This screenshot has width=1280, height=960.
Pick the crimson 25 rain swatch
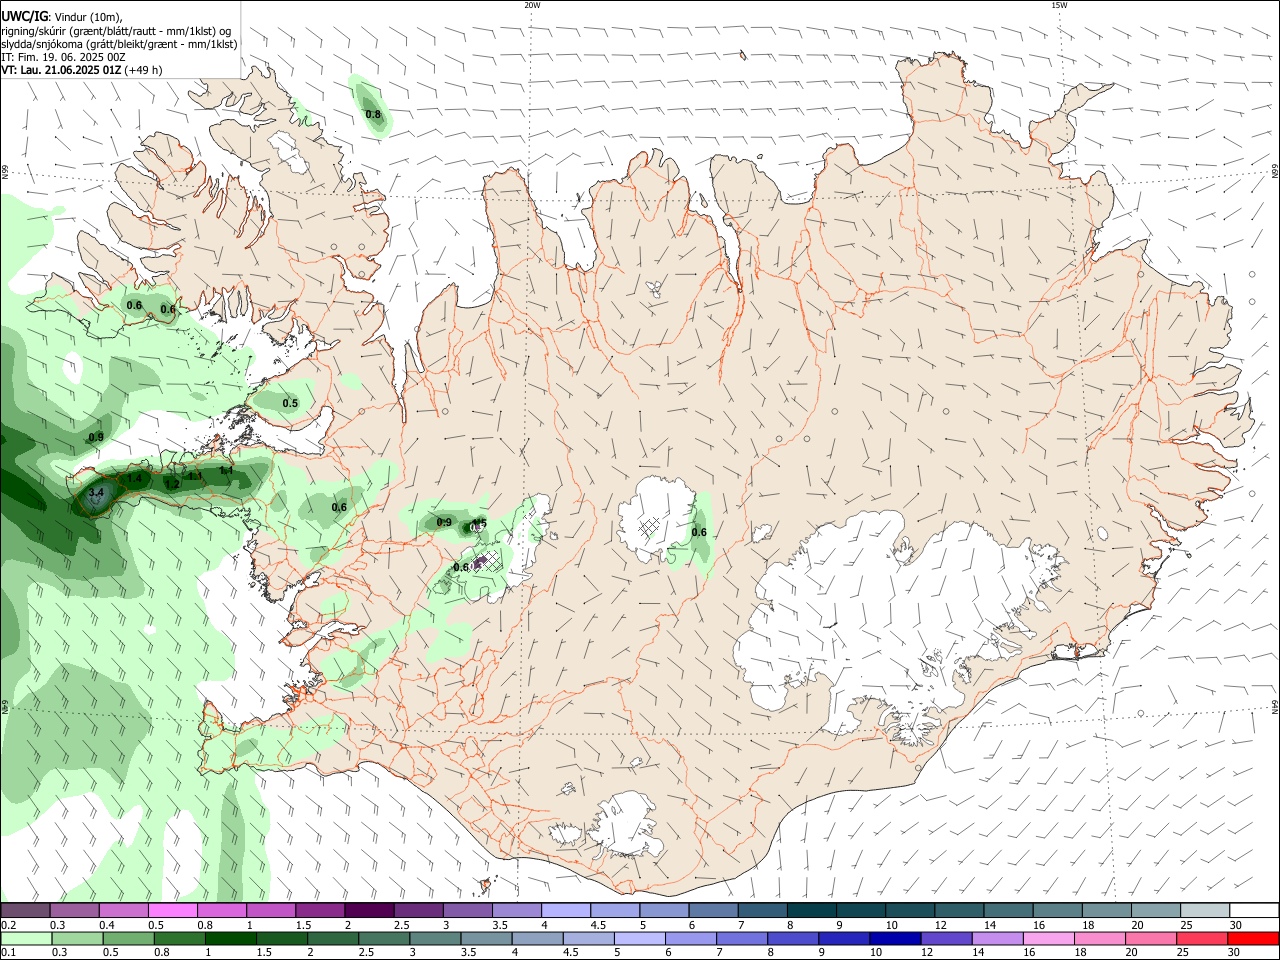(x=1203, y=939)
